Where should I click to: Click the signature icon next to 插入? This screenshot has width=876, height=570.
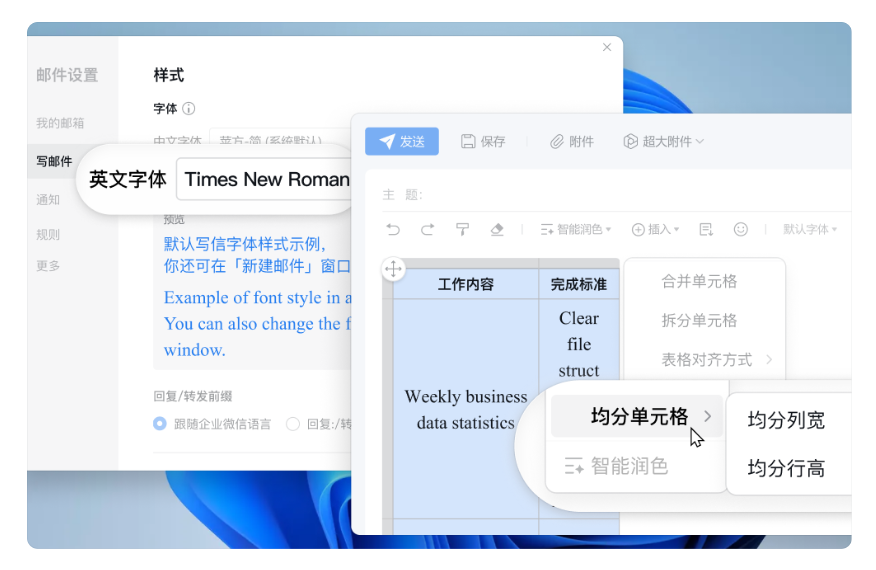[706, 230]
